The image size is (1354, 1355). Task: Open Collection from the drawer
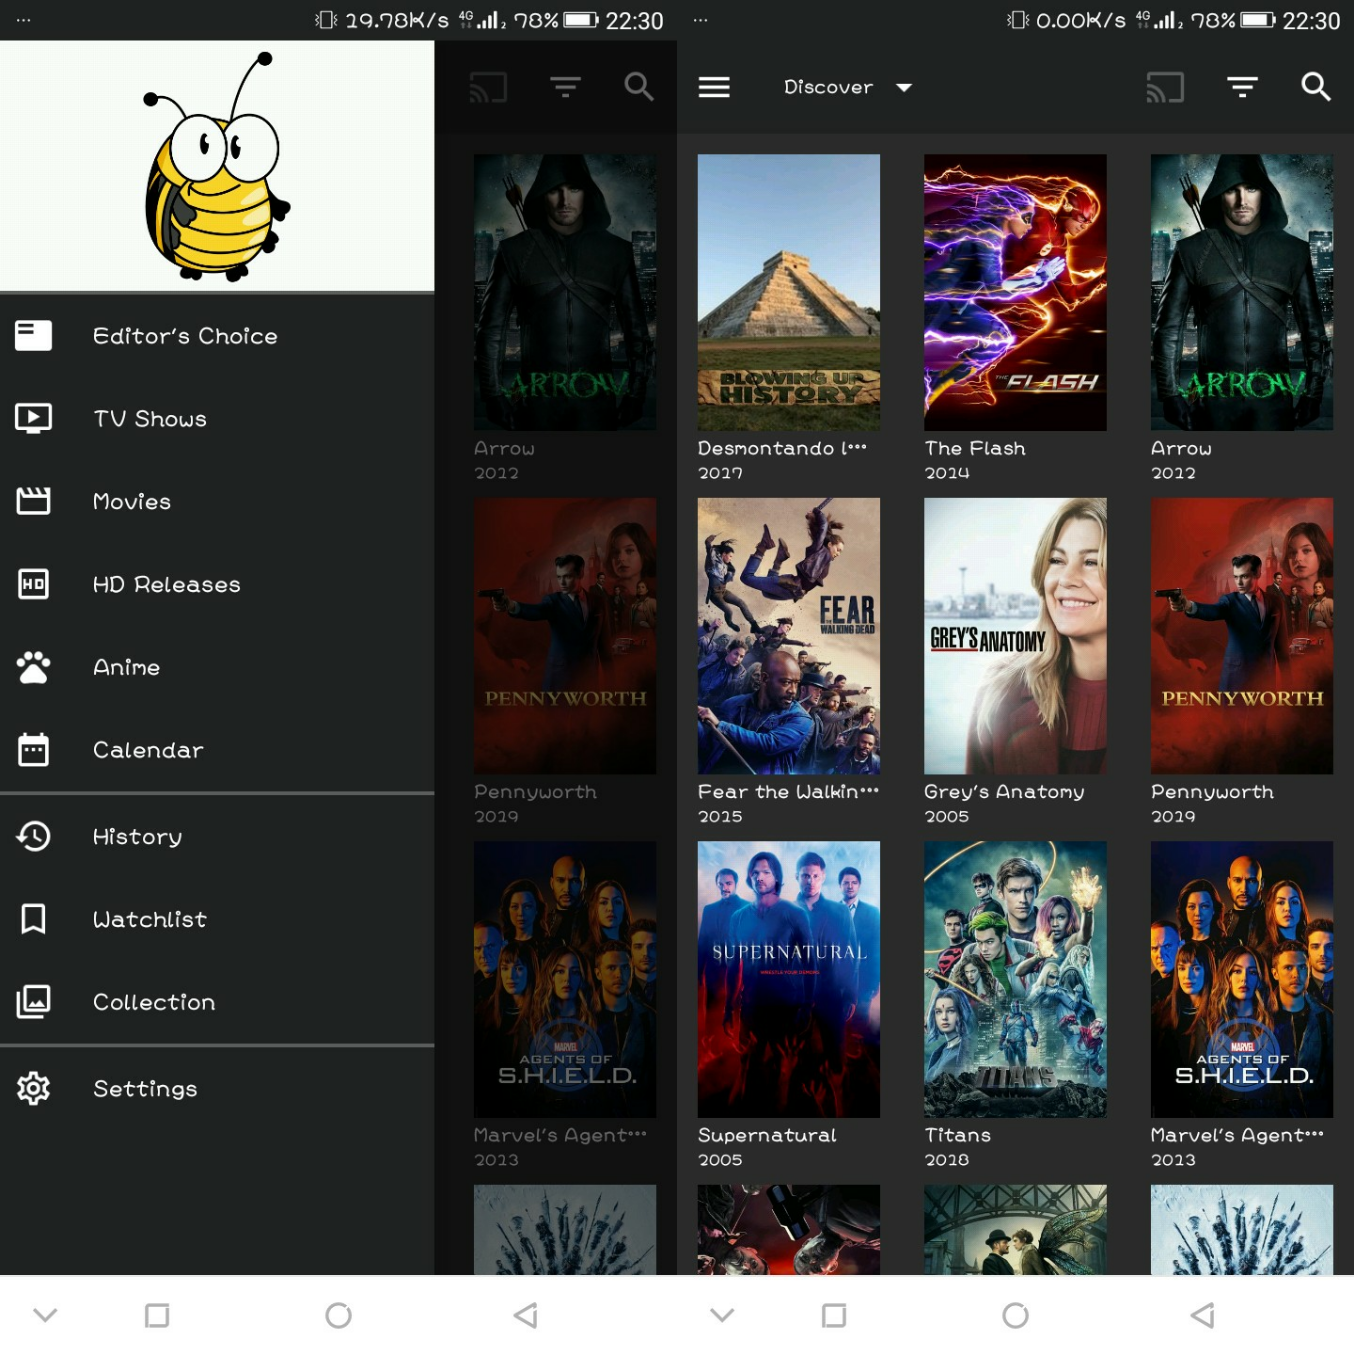tap(217, 1001)
